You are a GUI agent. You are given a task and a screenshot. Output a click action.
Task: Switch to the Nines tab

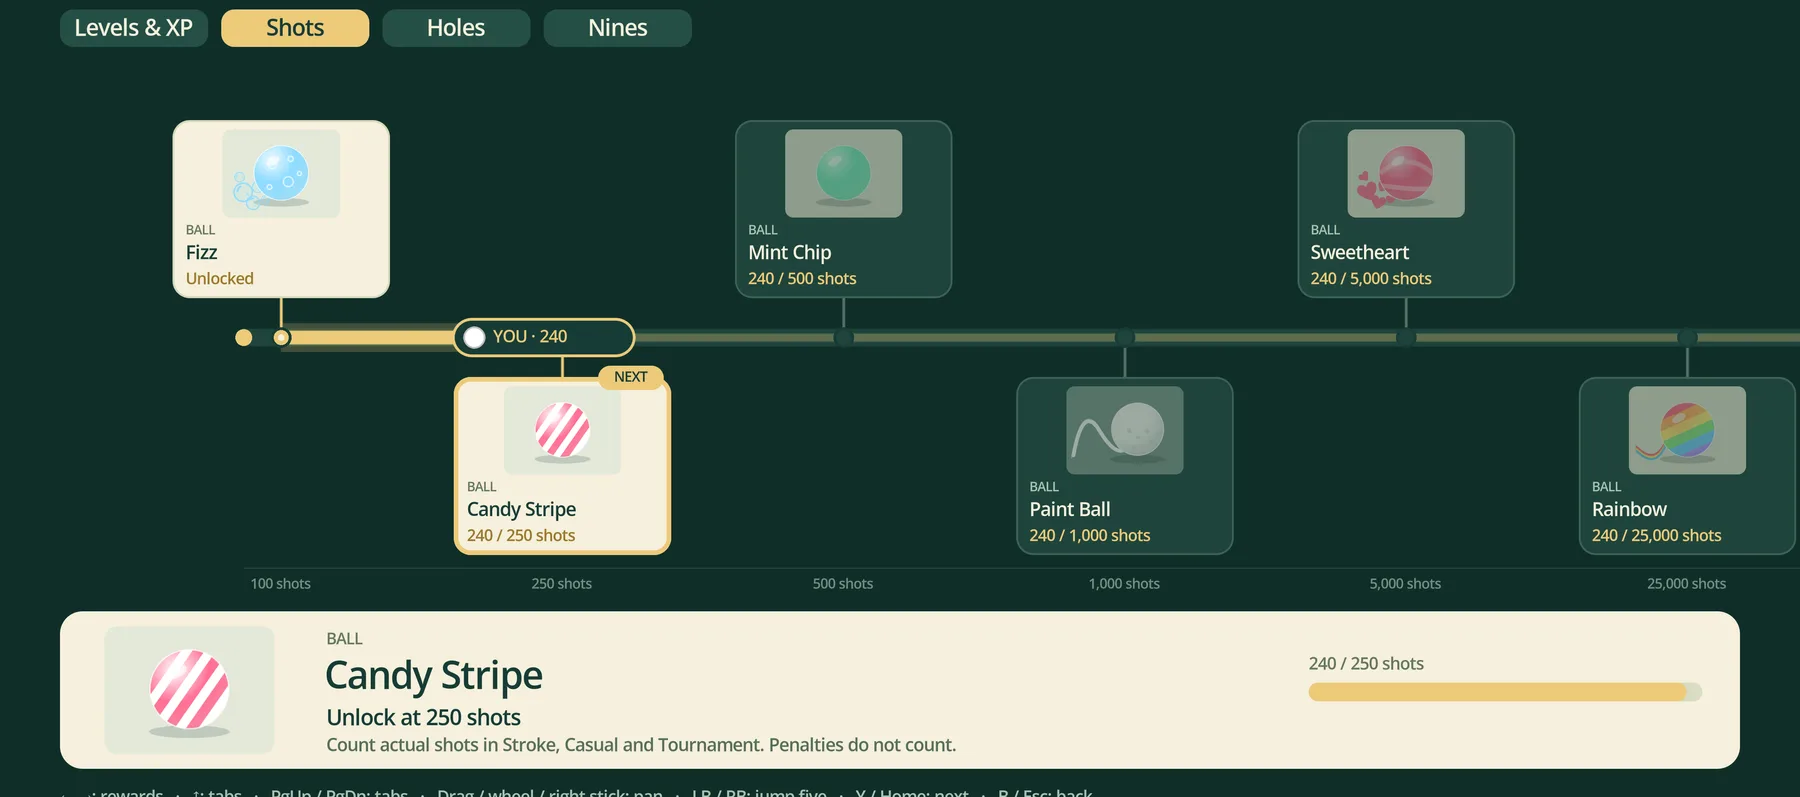(618, 28)
